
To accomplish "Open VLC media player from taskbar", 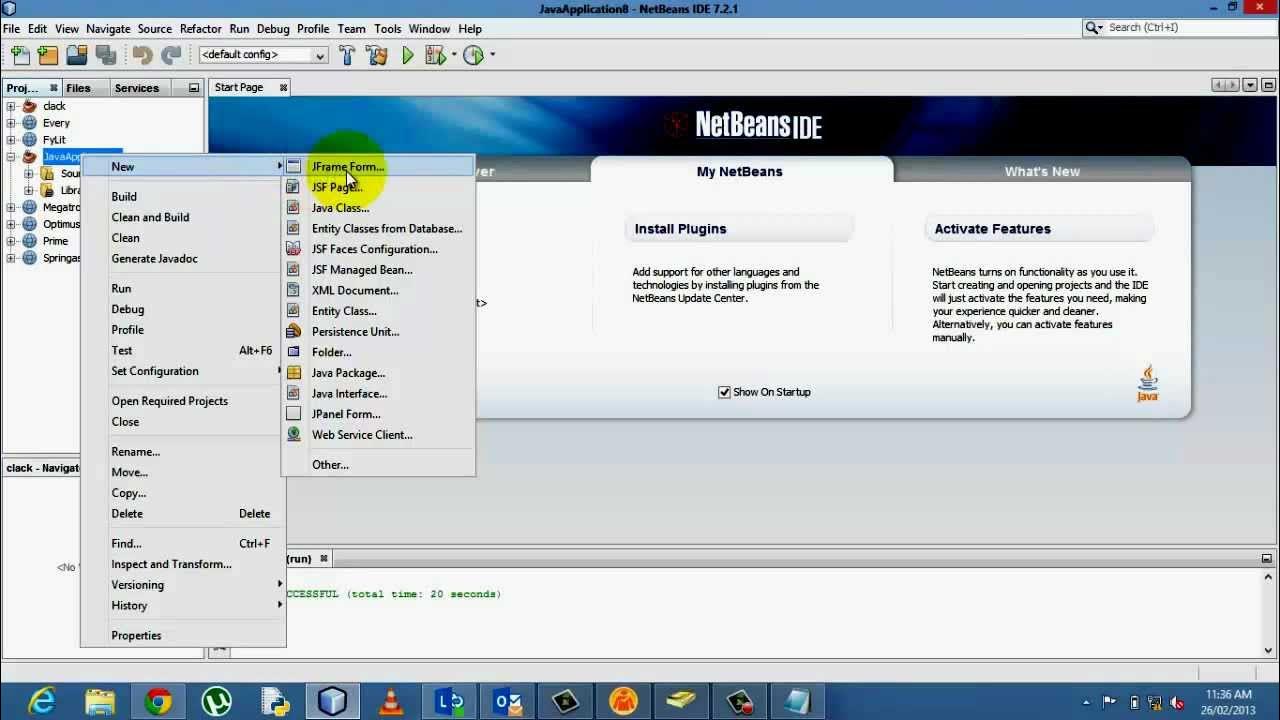I will [390, 702].
